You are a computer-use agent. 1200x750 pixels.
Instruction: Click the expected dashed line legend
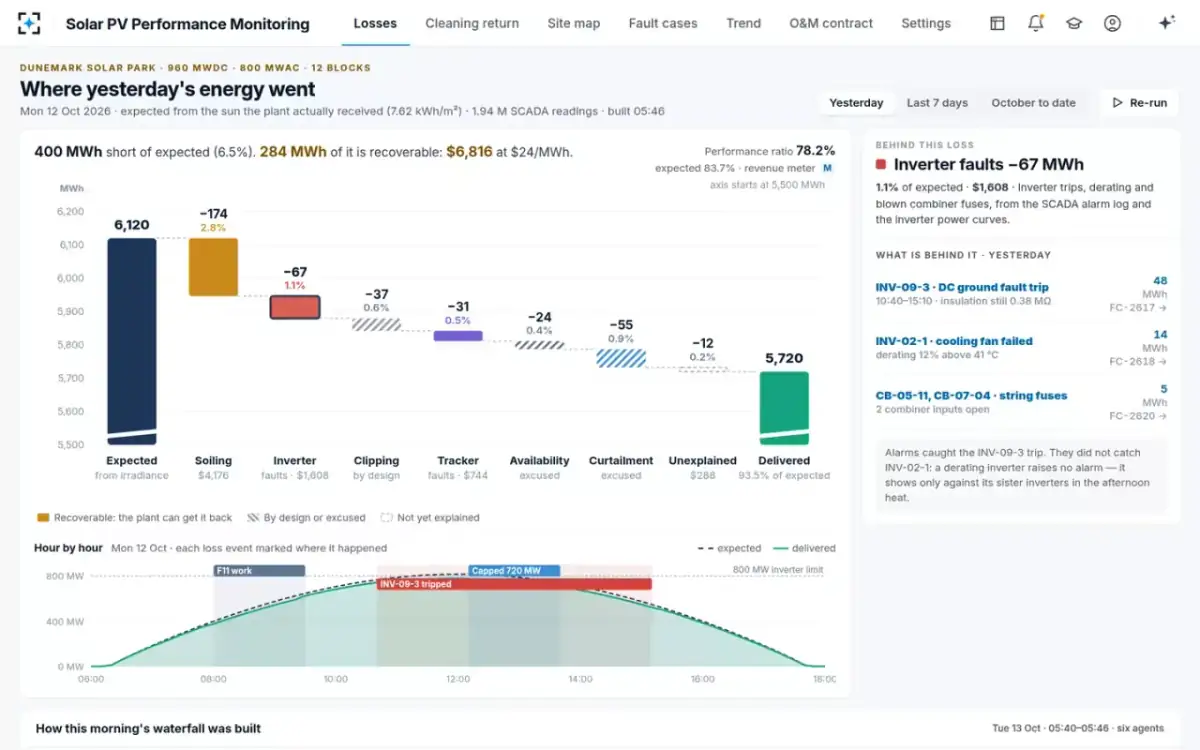[729, 548]
